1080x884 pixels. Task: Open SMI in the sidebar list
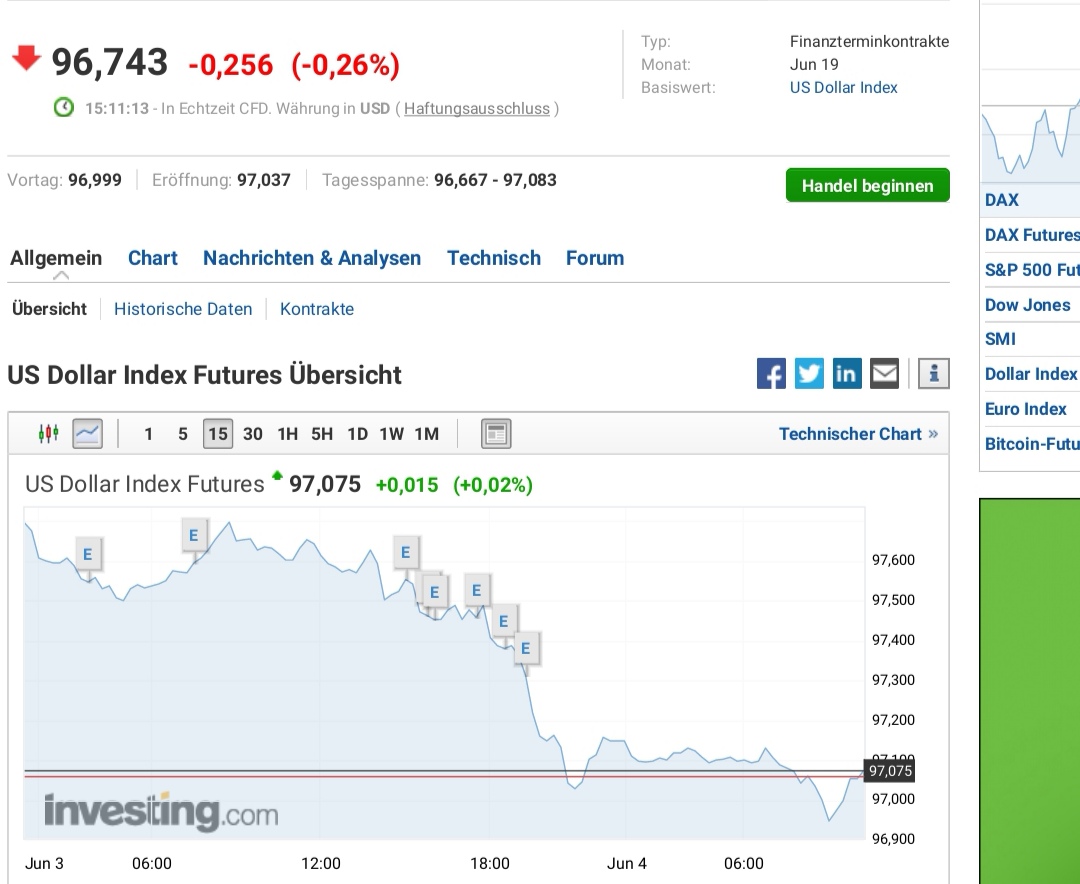[1000, 339]
